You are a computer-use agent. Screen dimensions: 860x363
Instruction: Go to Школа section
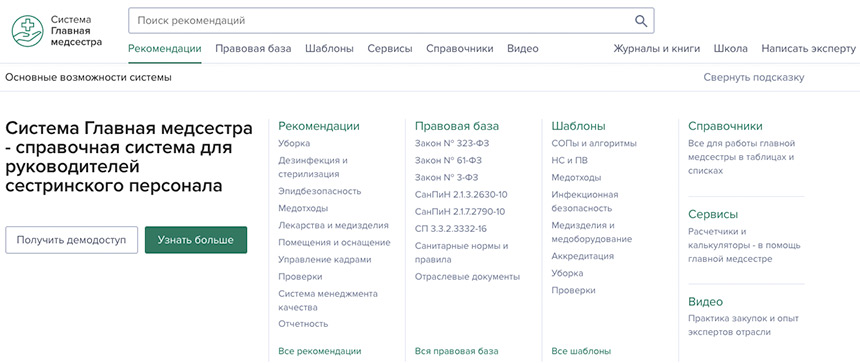pyautogui.click(x=731, y=48)
